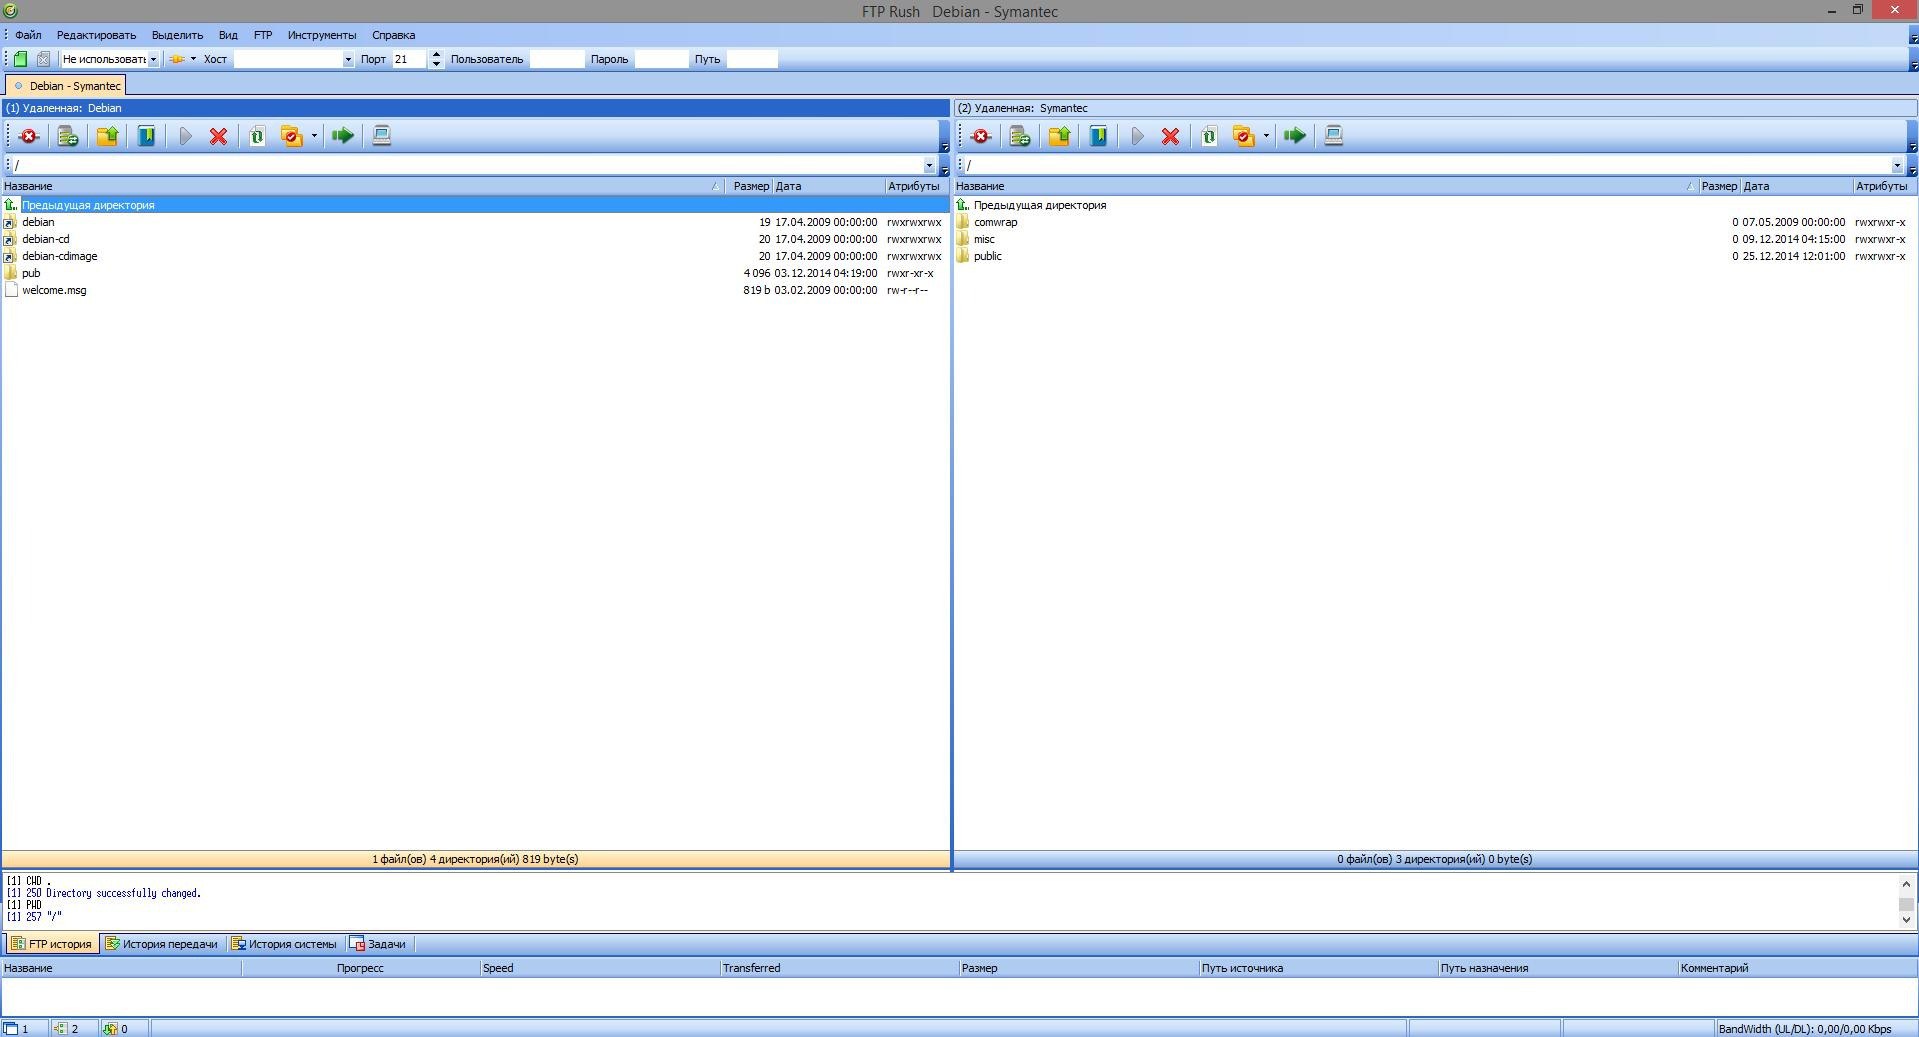1919x1037 pixels.
Task: Open the Редактировать menu
Action: click(x=96, y=35)
